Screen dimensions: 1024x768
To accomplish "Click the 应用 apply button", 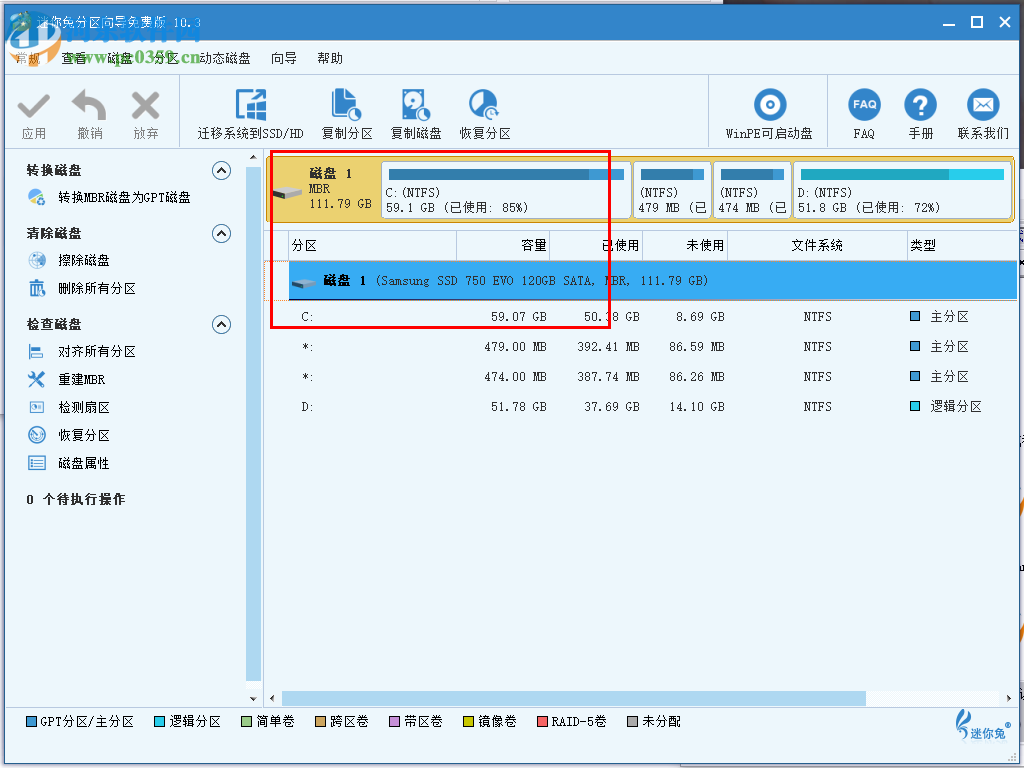I will click(33, 111).
